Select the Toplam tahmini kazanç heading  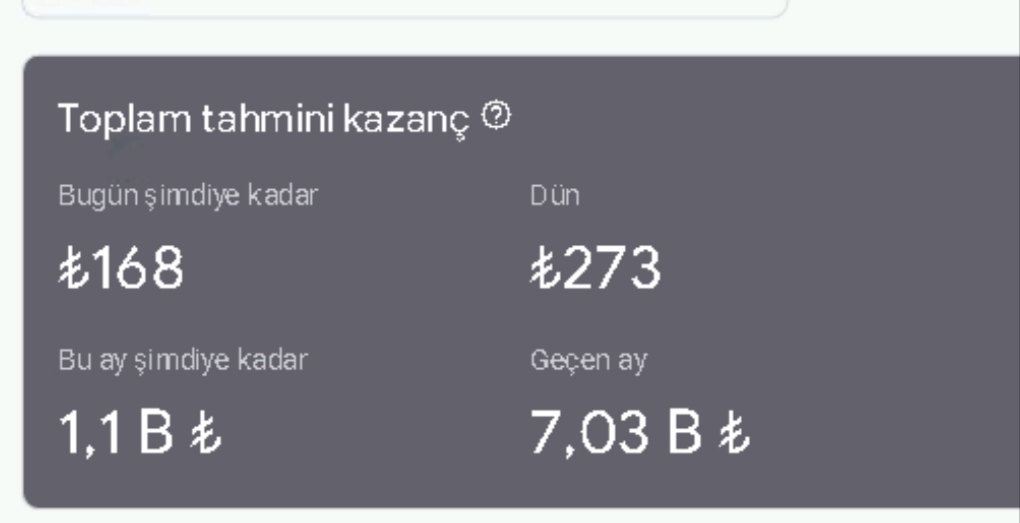263,120
